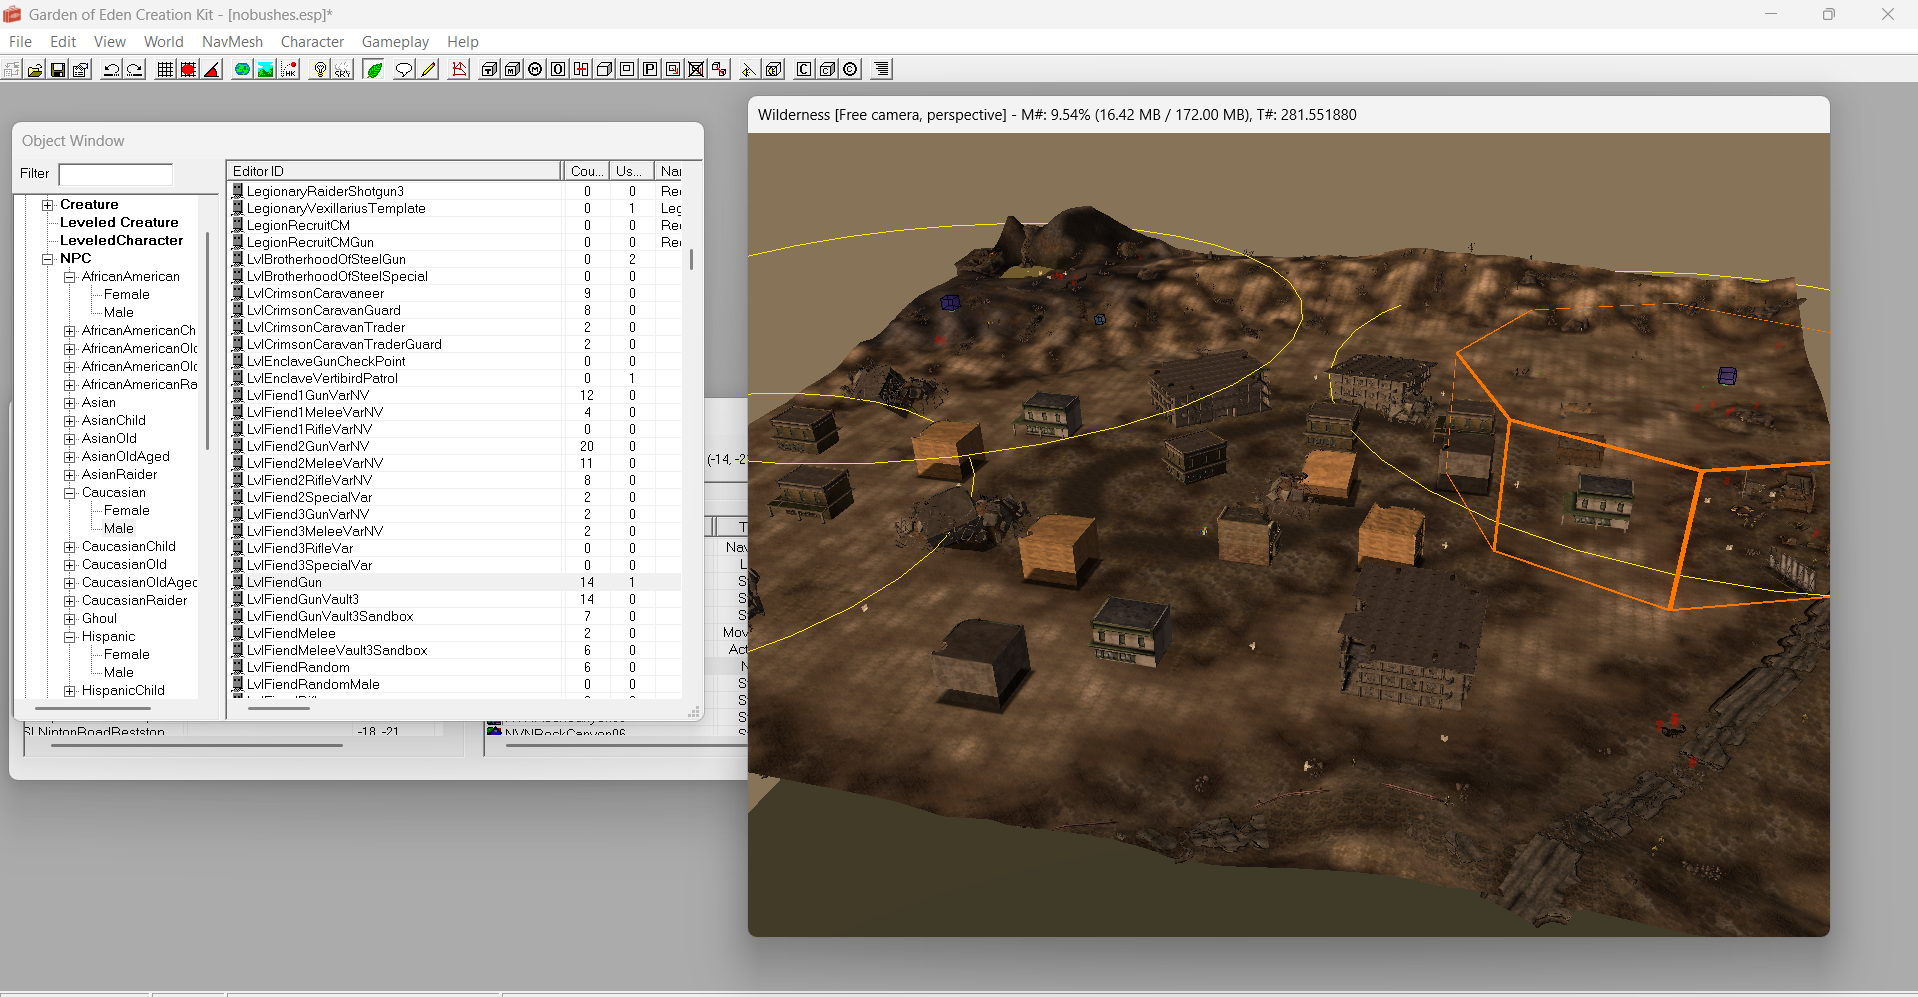Click the object list horizontal scrollbar thumb
Screen dimensions: 1918x997
click(x=279, y=708)
